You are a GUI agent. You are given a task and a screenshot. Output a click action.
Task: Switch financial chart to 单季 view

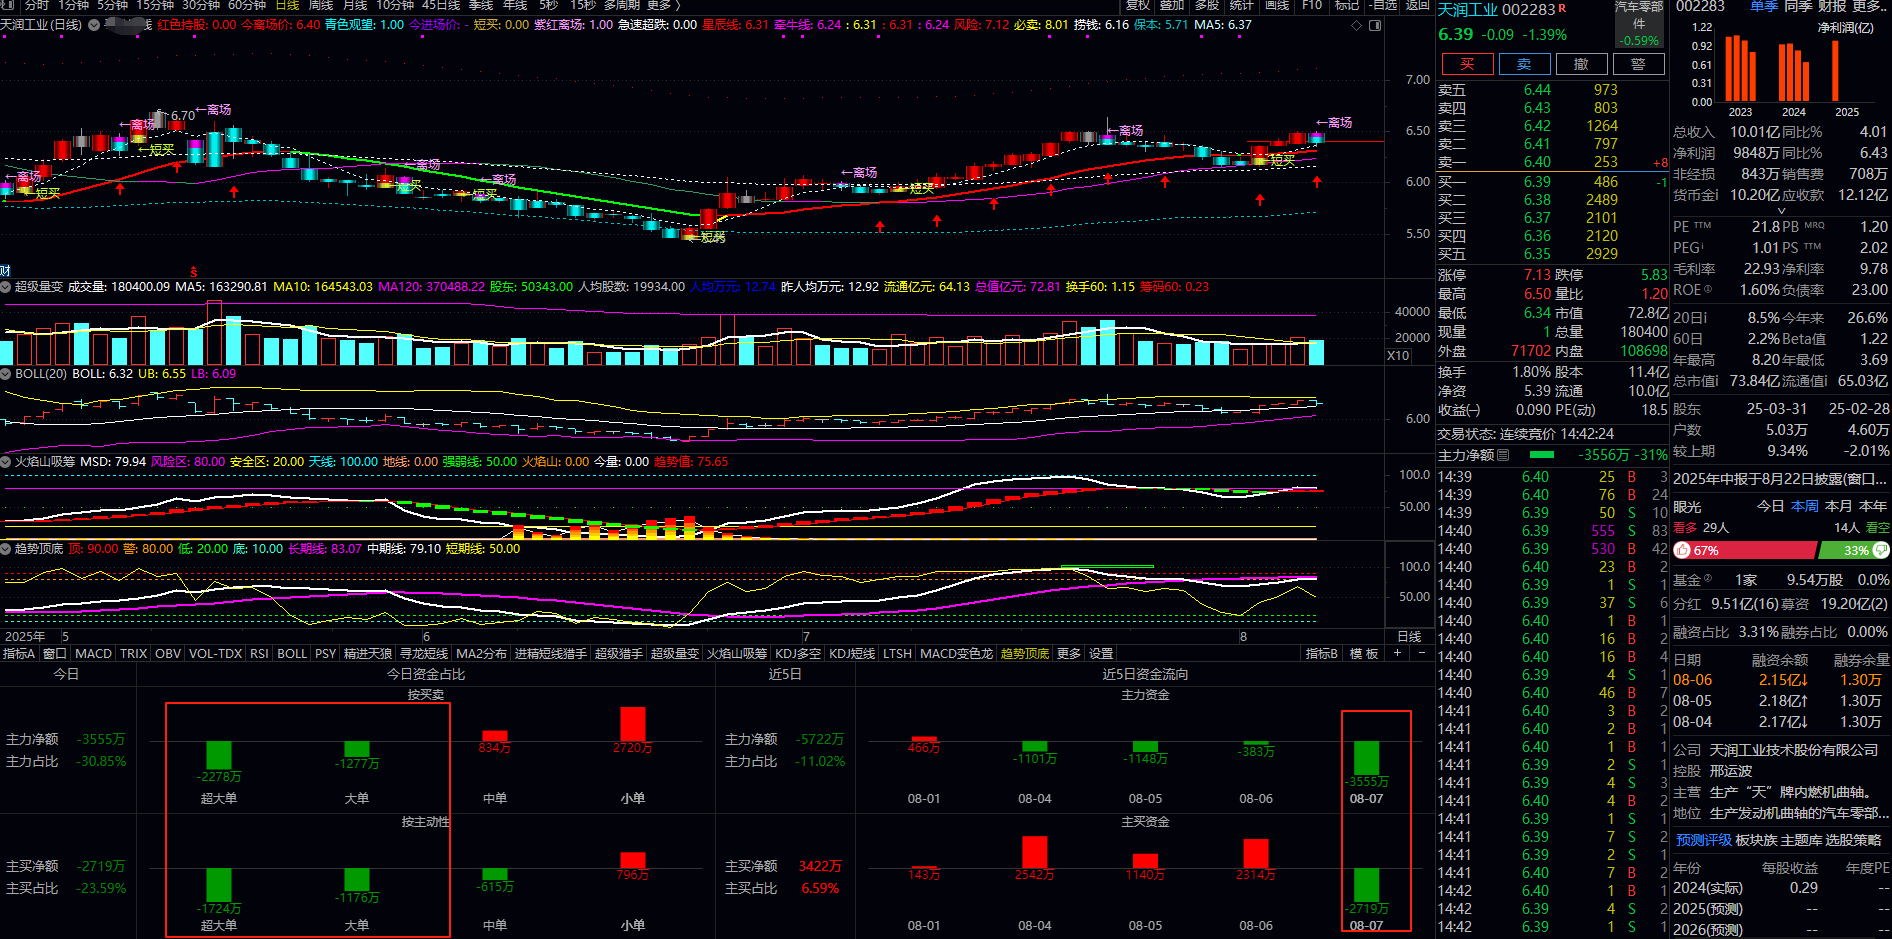click(x=1764, y=6)
